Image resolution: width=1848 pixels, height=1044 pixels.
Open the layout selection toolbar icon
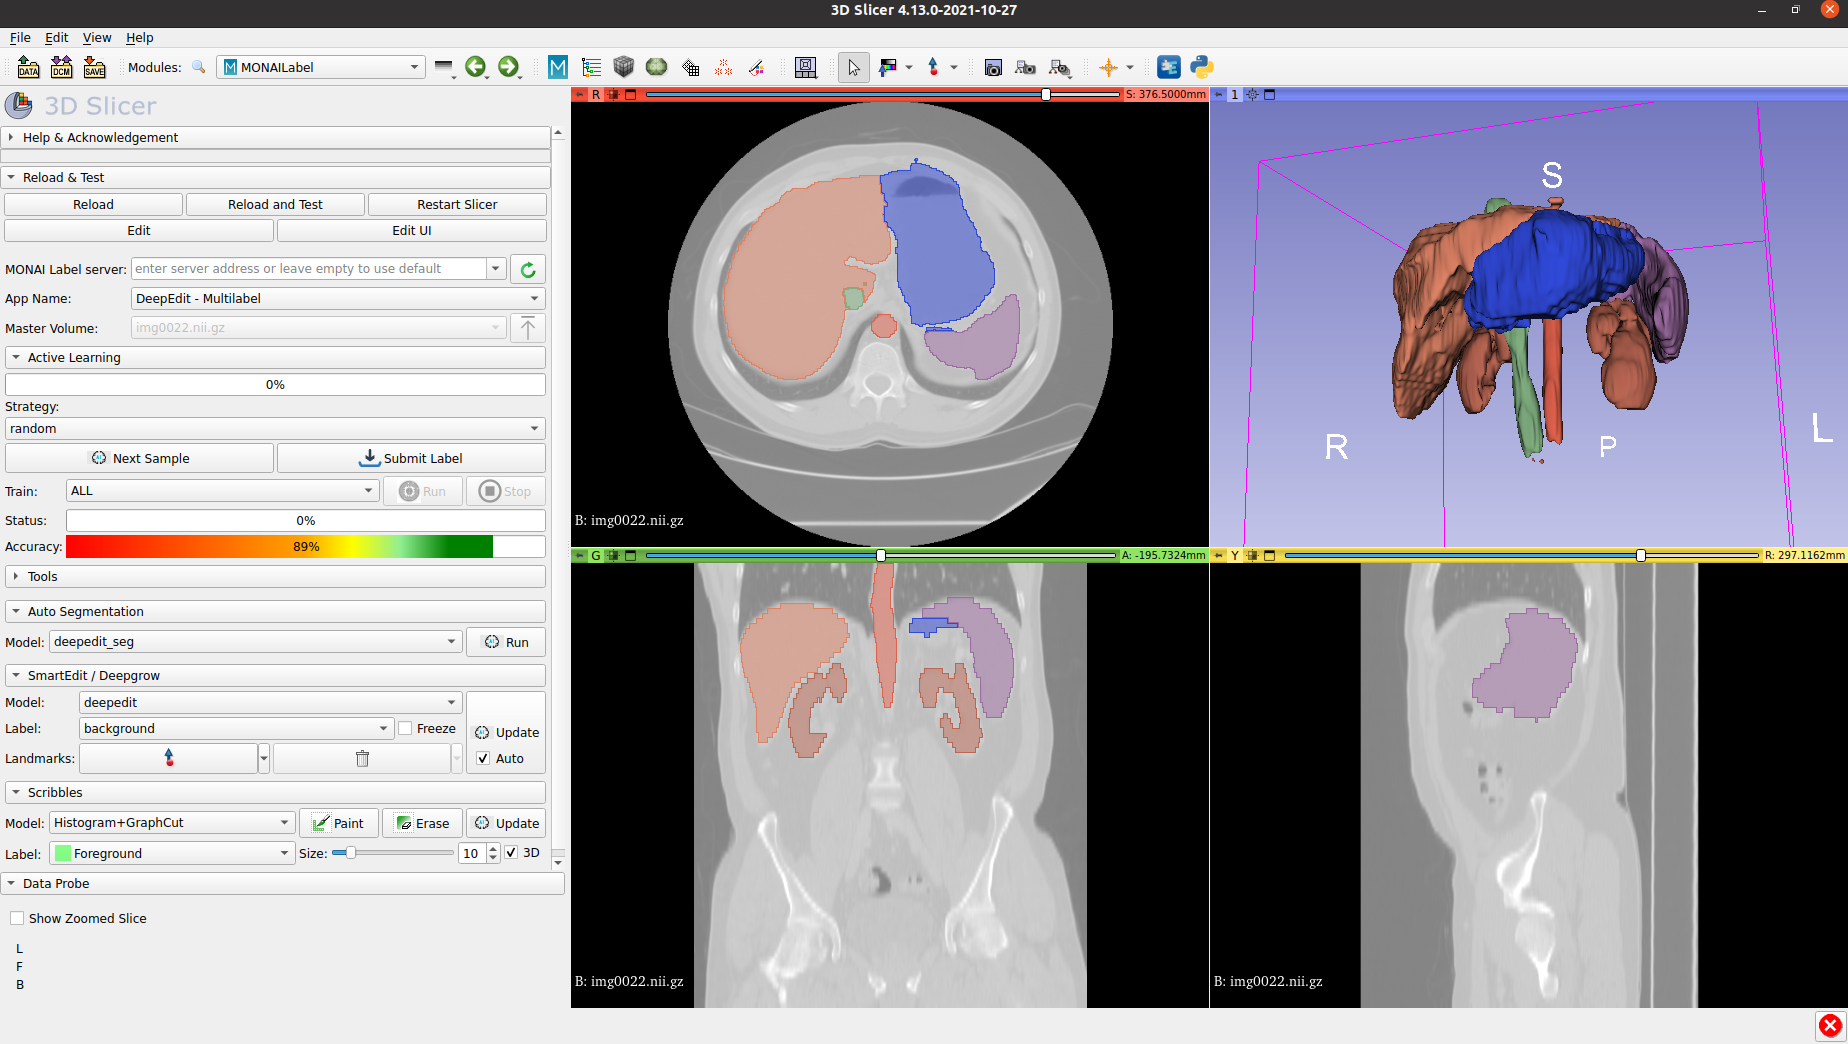tap(805, 67)
